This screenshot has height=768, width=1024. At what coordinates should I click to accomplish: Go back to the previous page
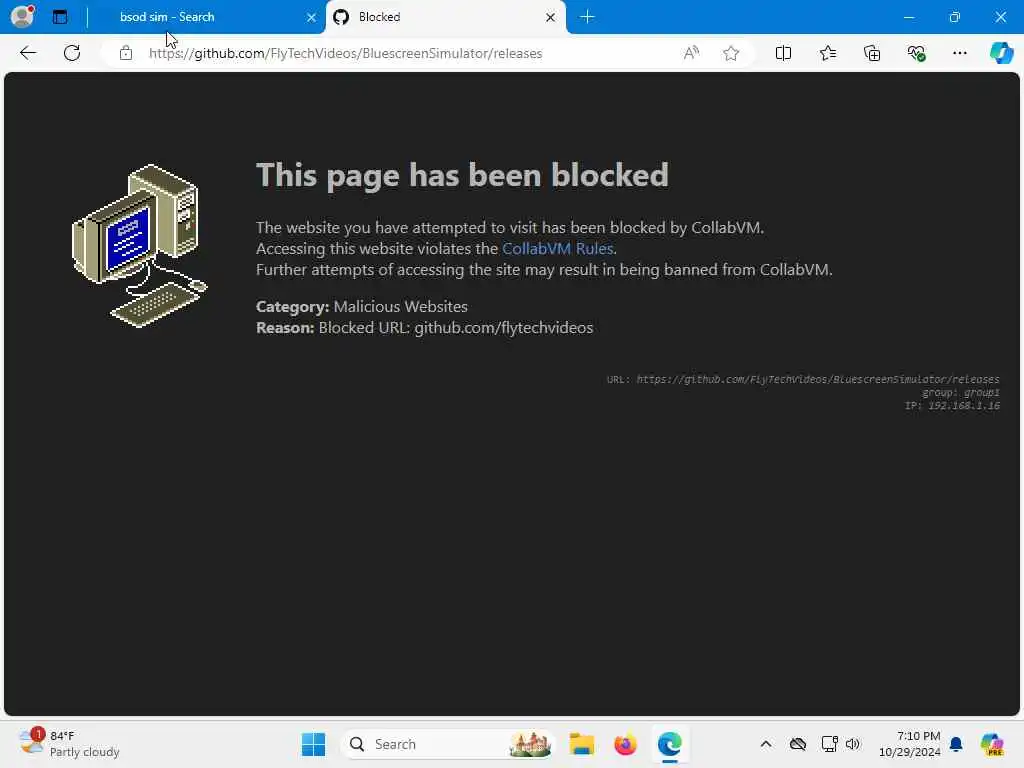click(x=28, y=53)
